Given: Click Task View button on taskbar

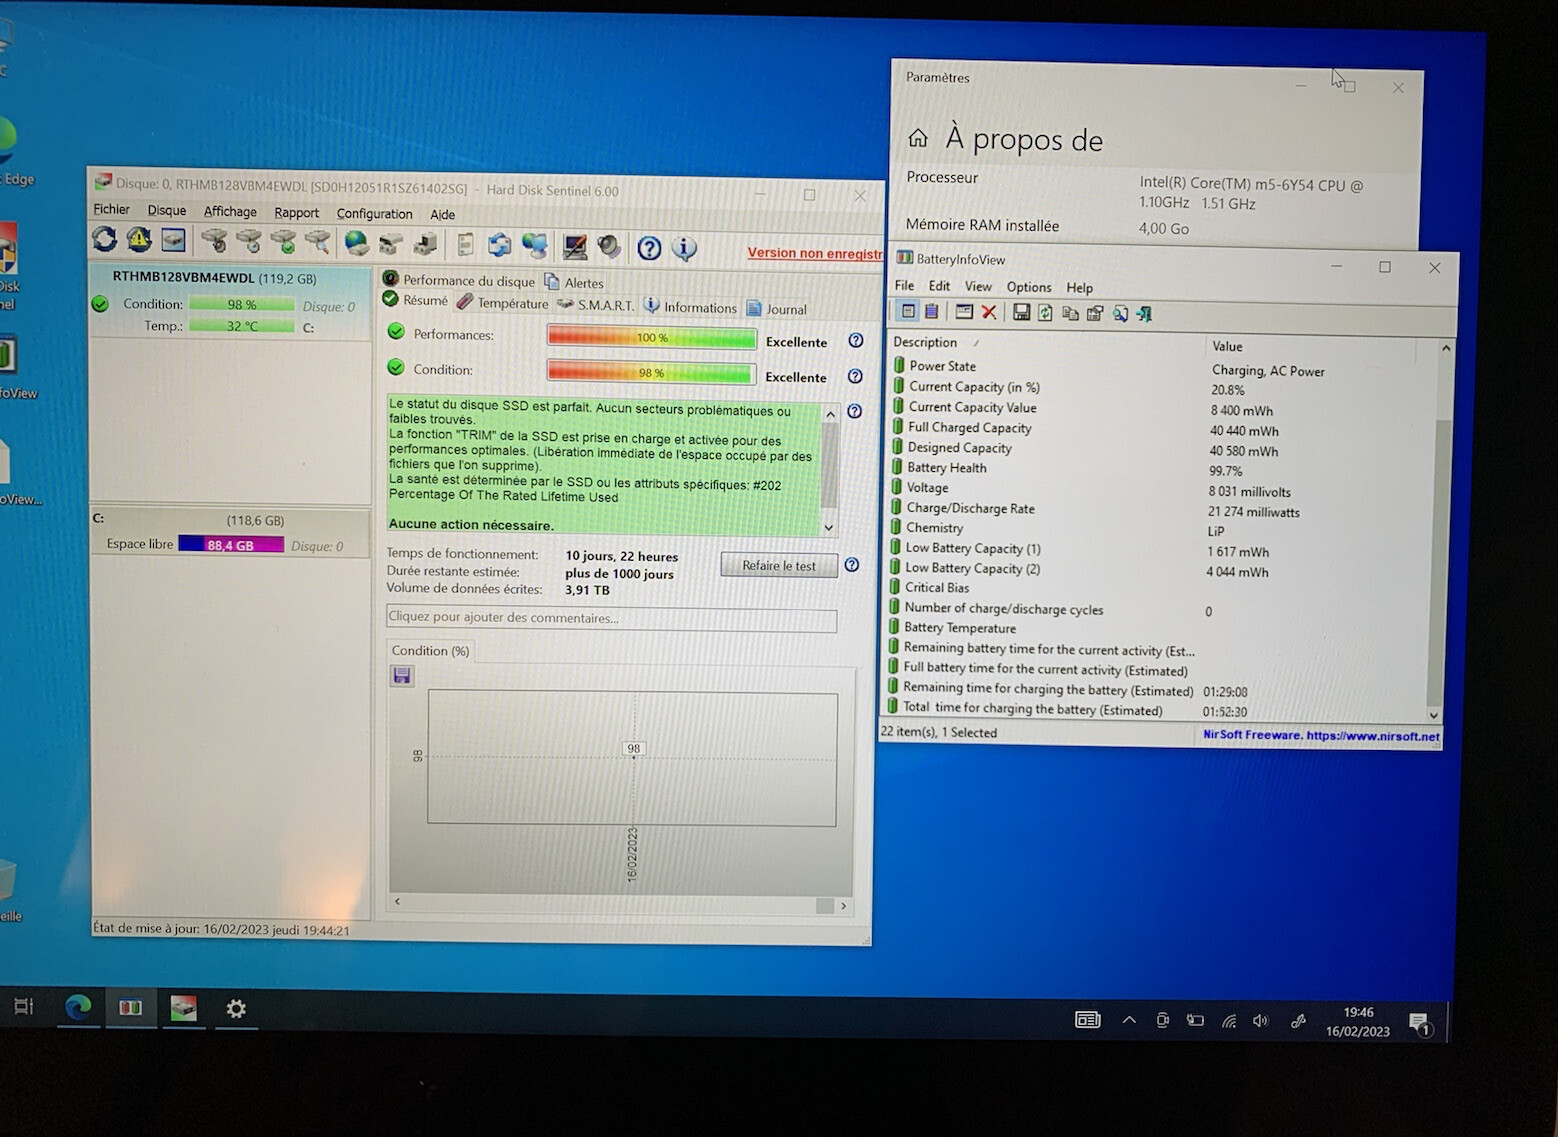Looking at the screenshot, I should [x=24, y=1006].
